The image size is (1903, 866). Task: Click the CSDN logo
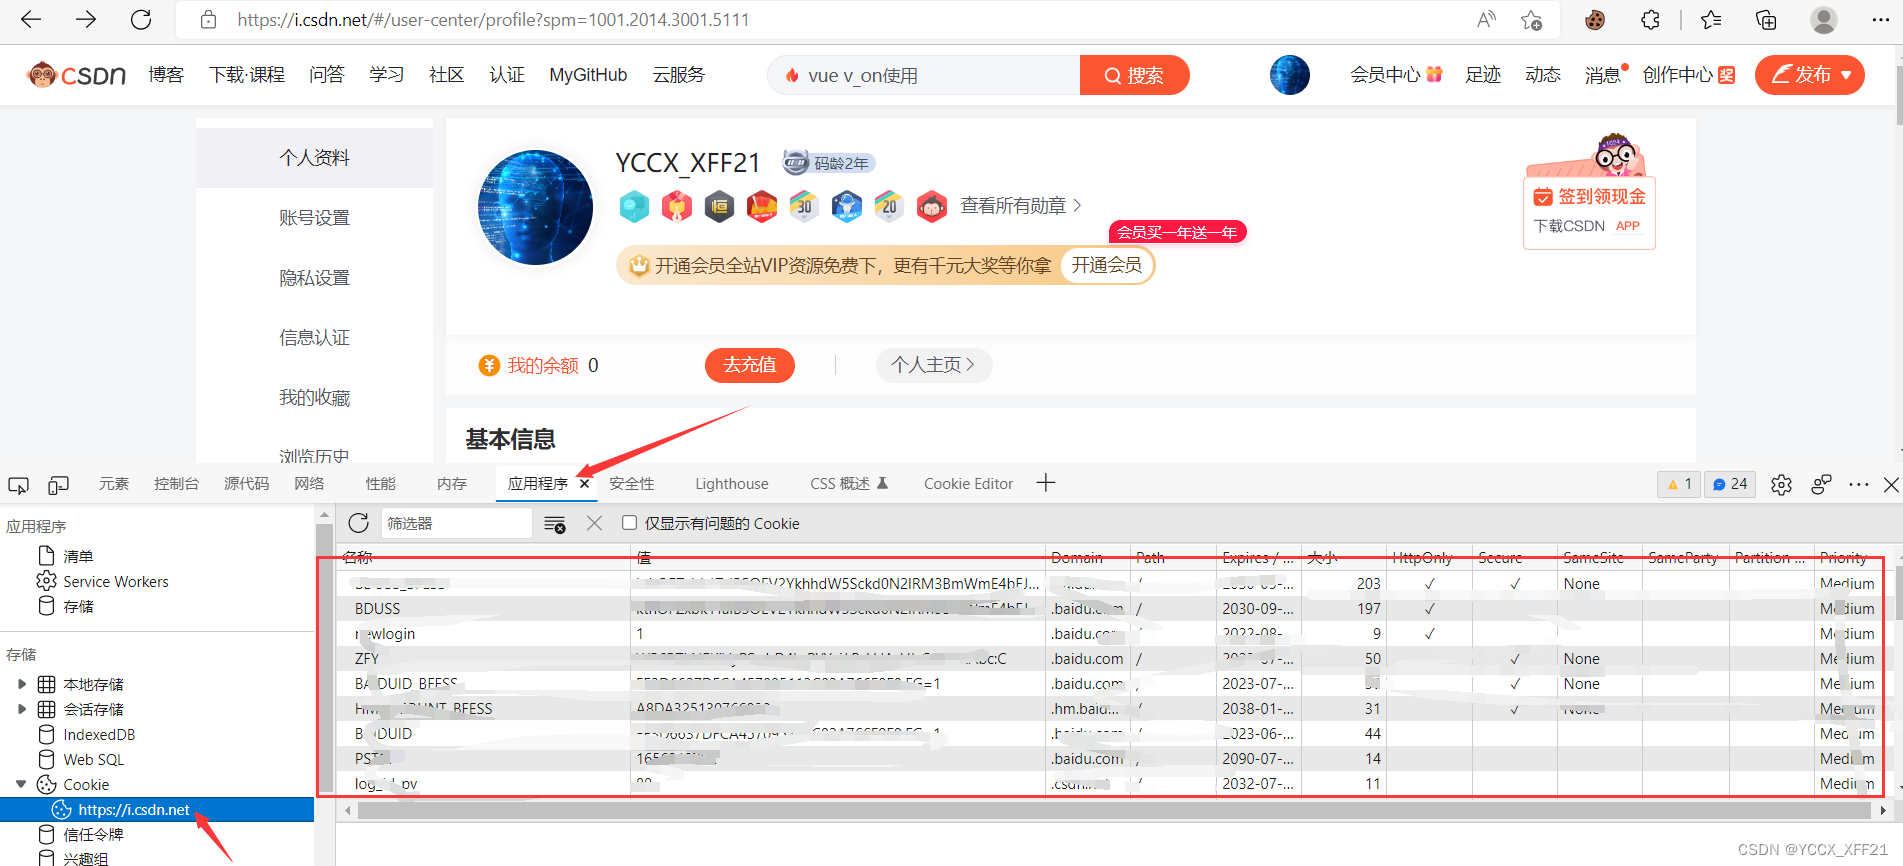pos(77,75)
